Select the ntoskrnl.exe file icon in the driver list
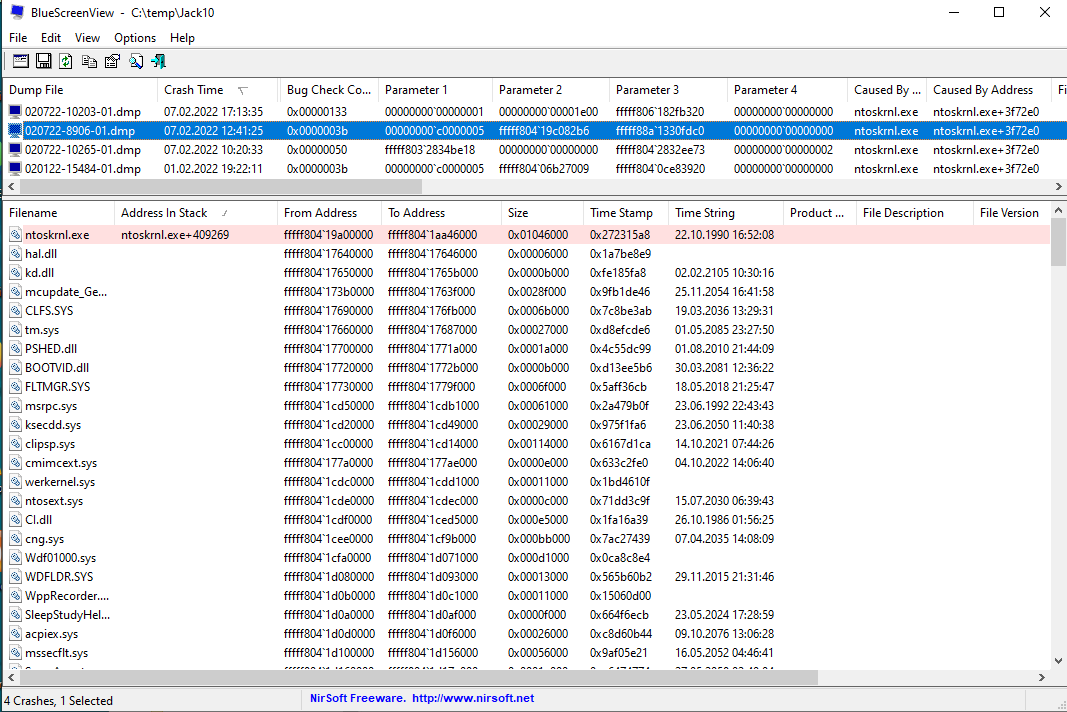Viewport: 1067px width, 712px height. point(16,235)
